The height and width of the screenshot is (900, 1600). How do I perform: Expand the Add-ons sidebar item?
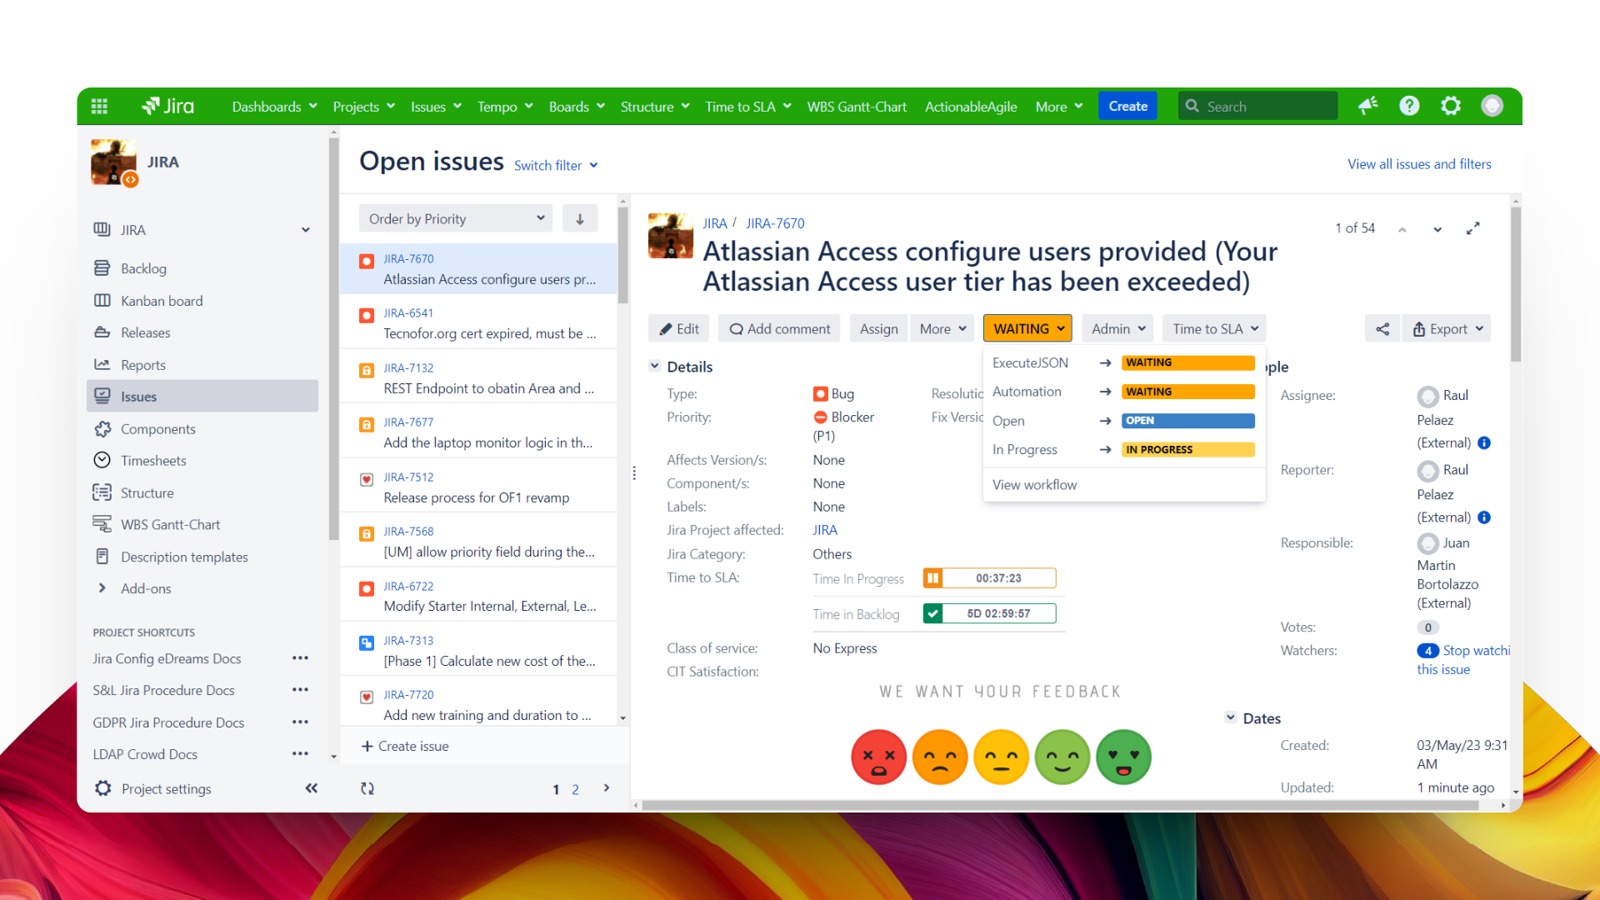102,588
